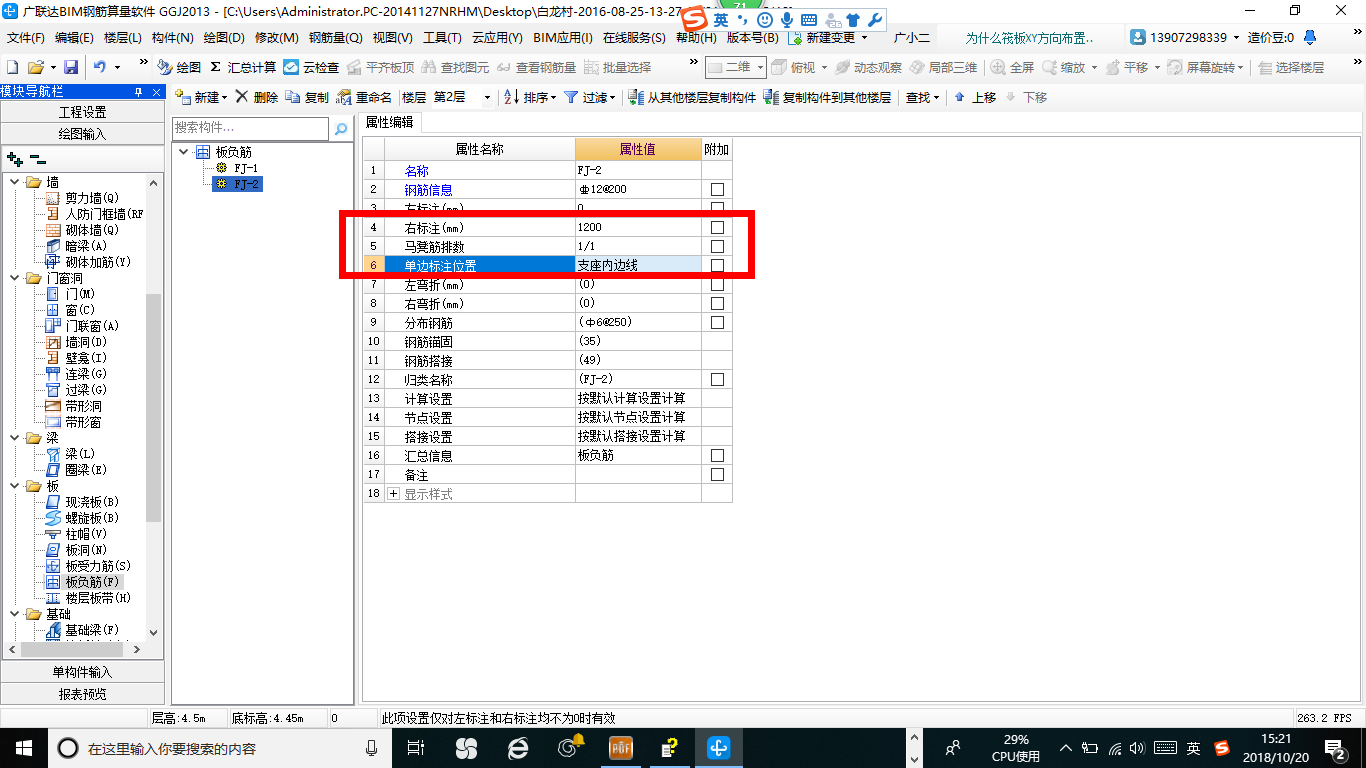
Task: Select 圈梁(E) in navigation tree
Action: click(x=86, y=470)
